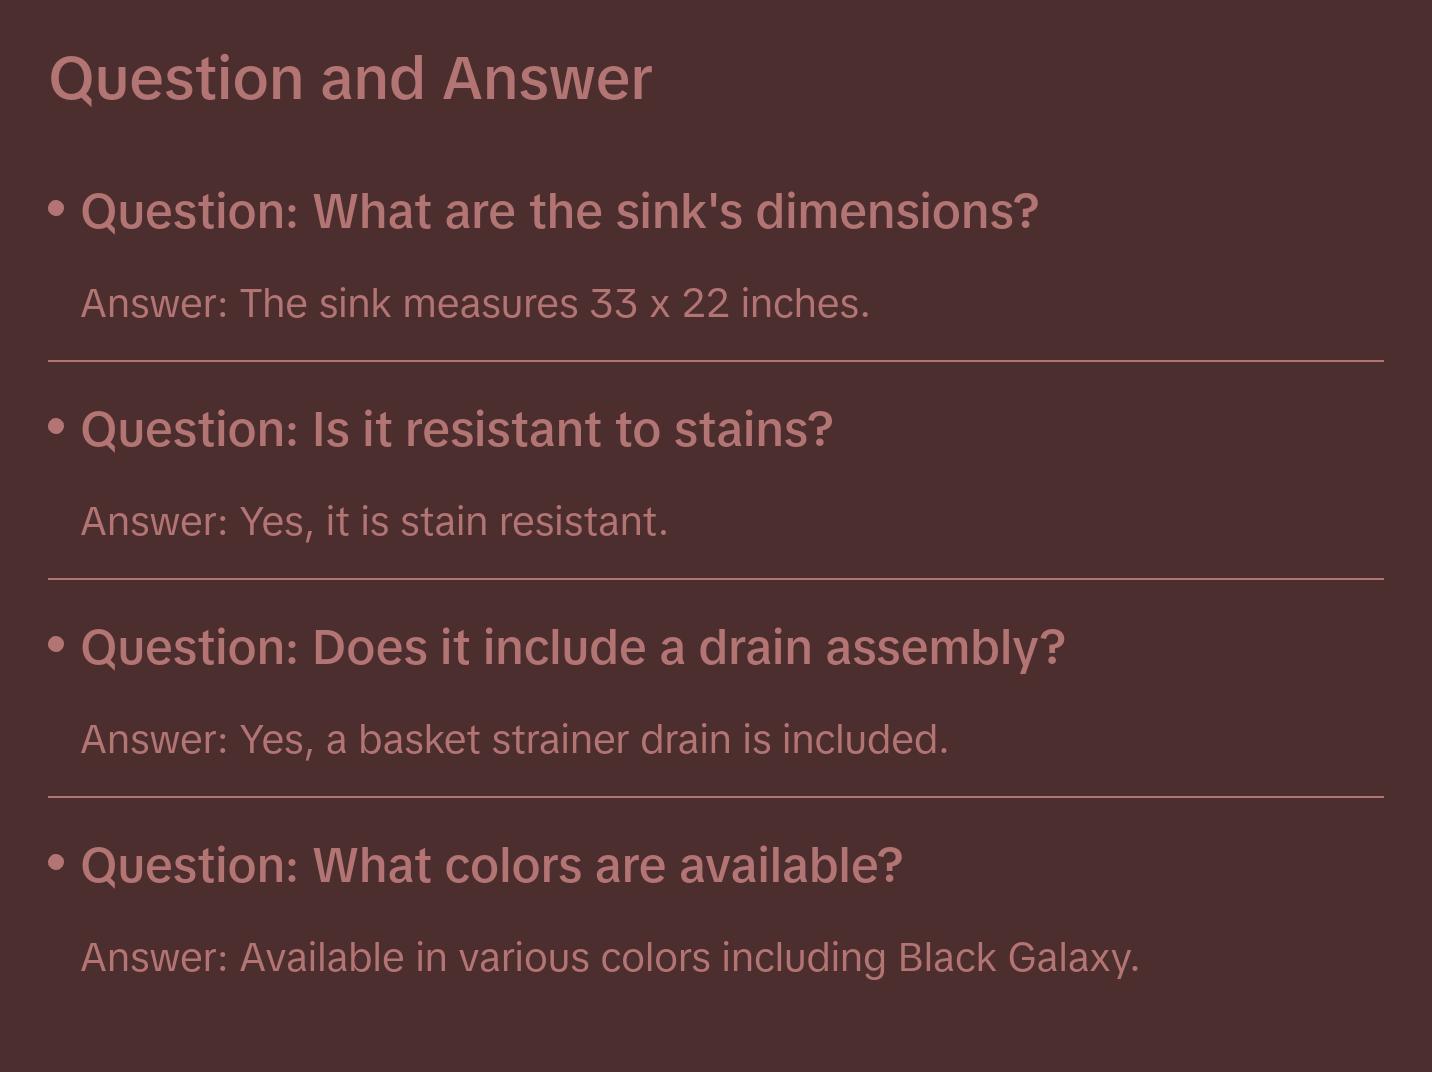Screen dimensions: 1432x1072
Task: Click the word "Question:" in the drain assembly item
Action: coord(190,648)
